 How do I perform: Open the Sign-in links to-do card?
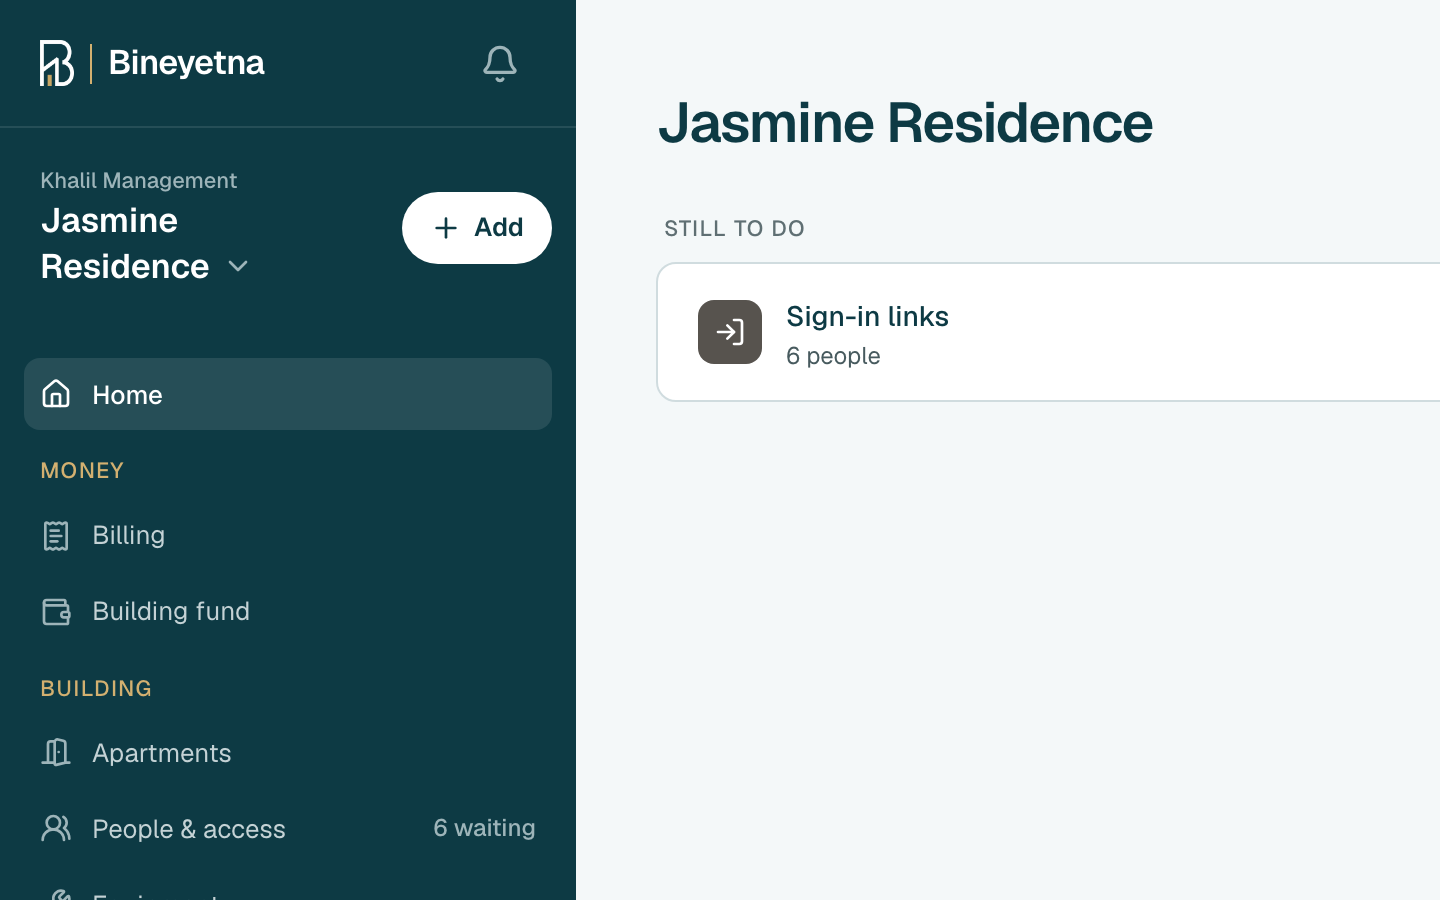tap(1048, 332)
